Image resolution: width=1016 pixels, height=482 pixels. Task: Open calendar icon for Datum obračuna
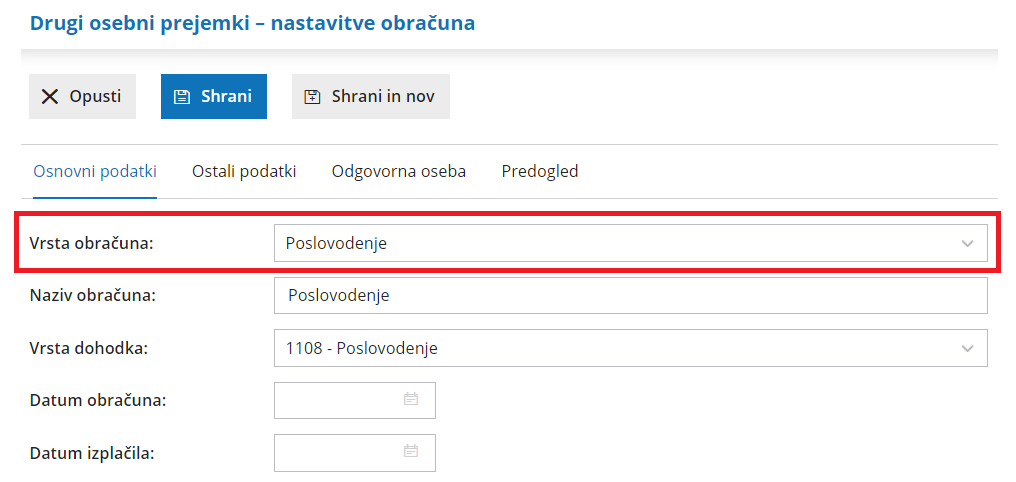pyautogui.click(x=411, y=398)
